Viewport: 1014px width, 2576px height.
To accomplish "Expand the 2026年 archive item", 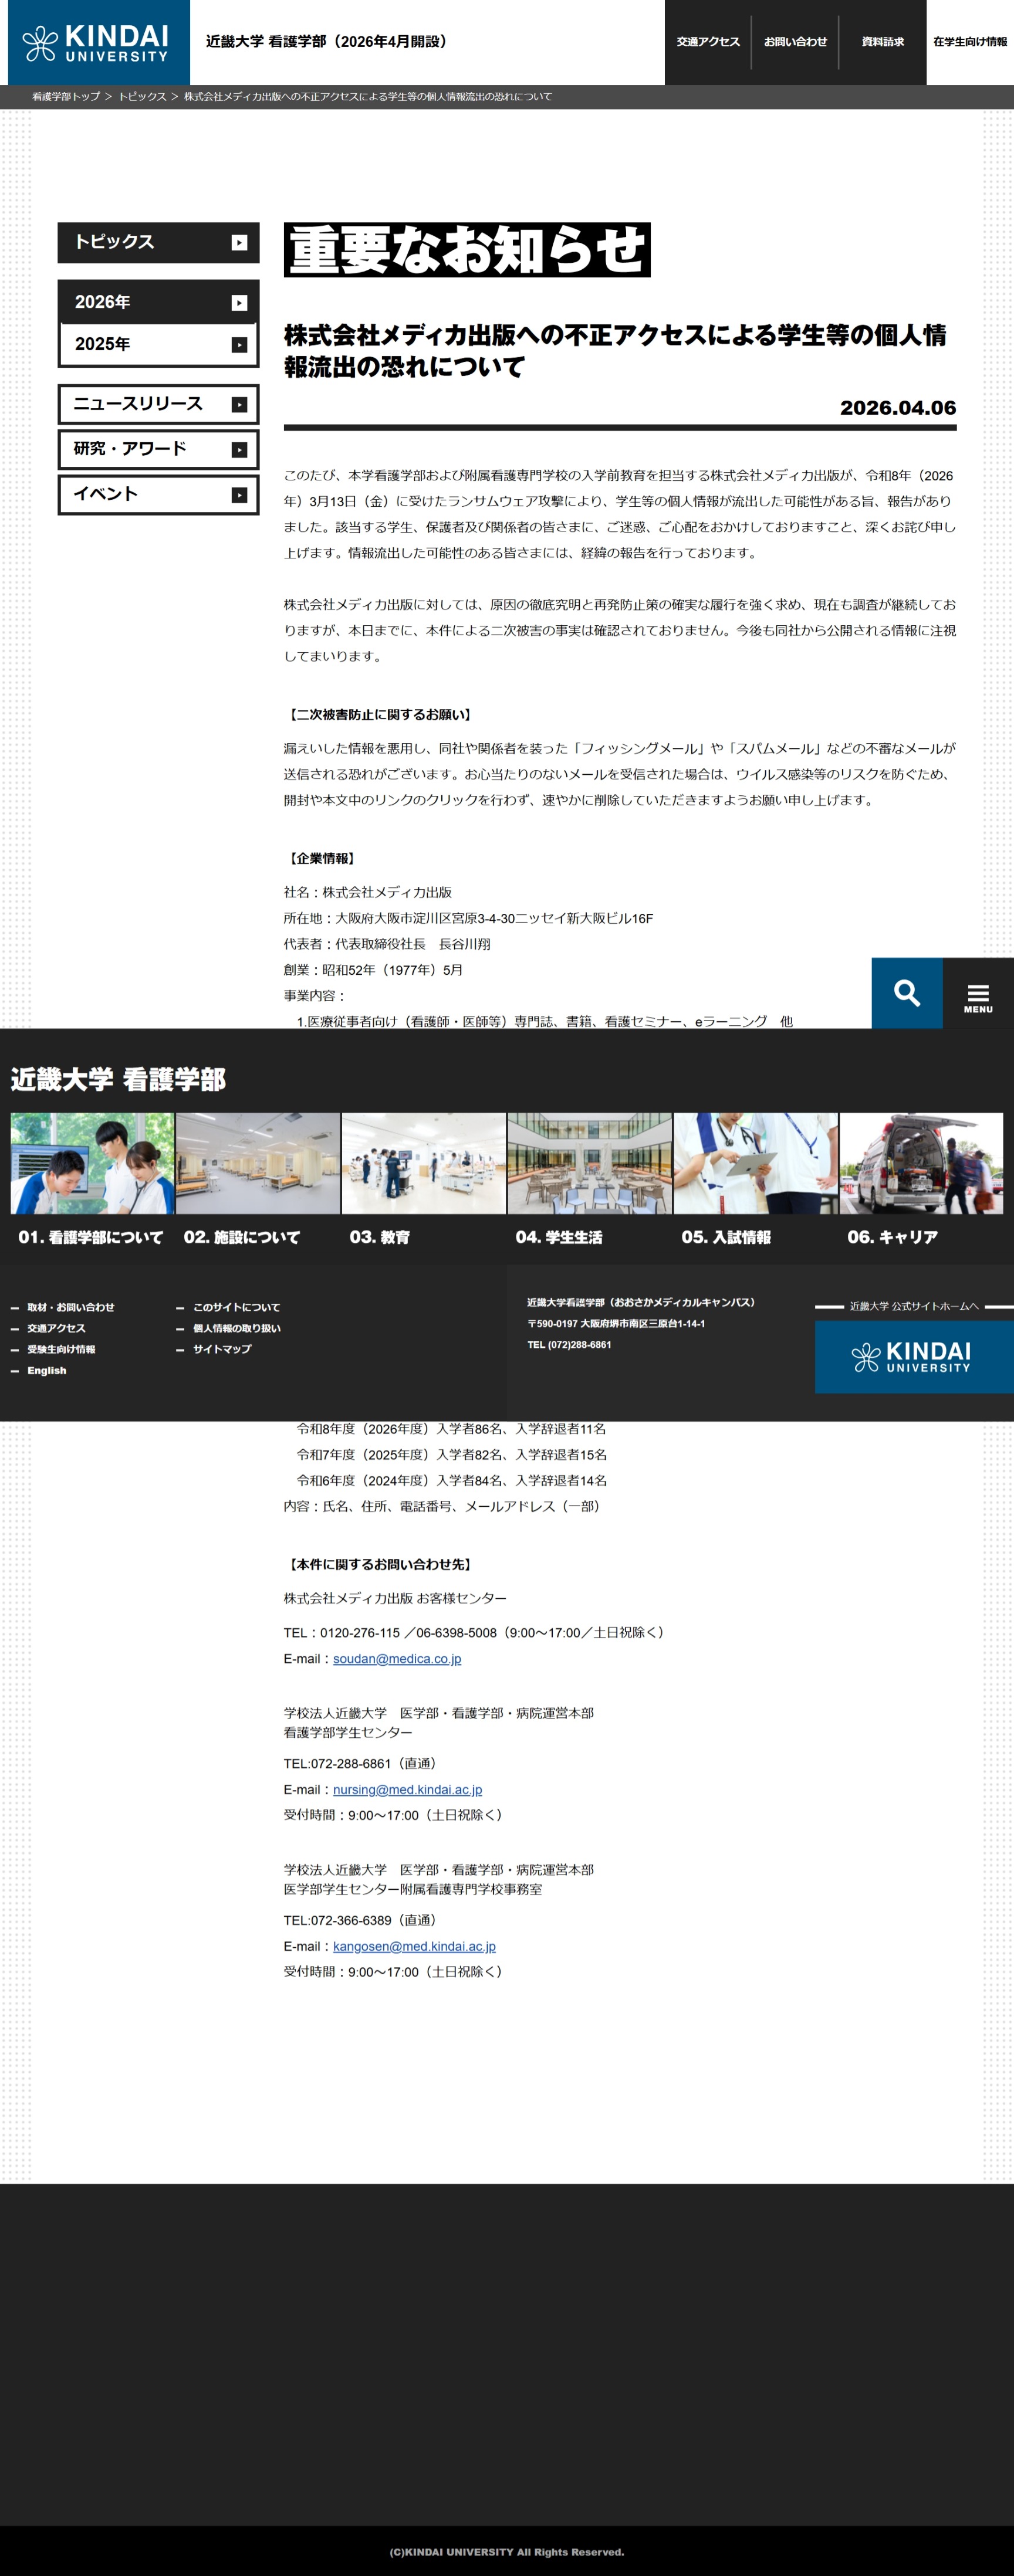I will pyautogui.click(x=158, y=302).
